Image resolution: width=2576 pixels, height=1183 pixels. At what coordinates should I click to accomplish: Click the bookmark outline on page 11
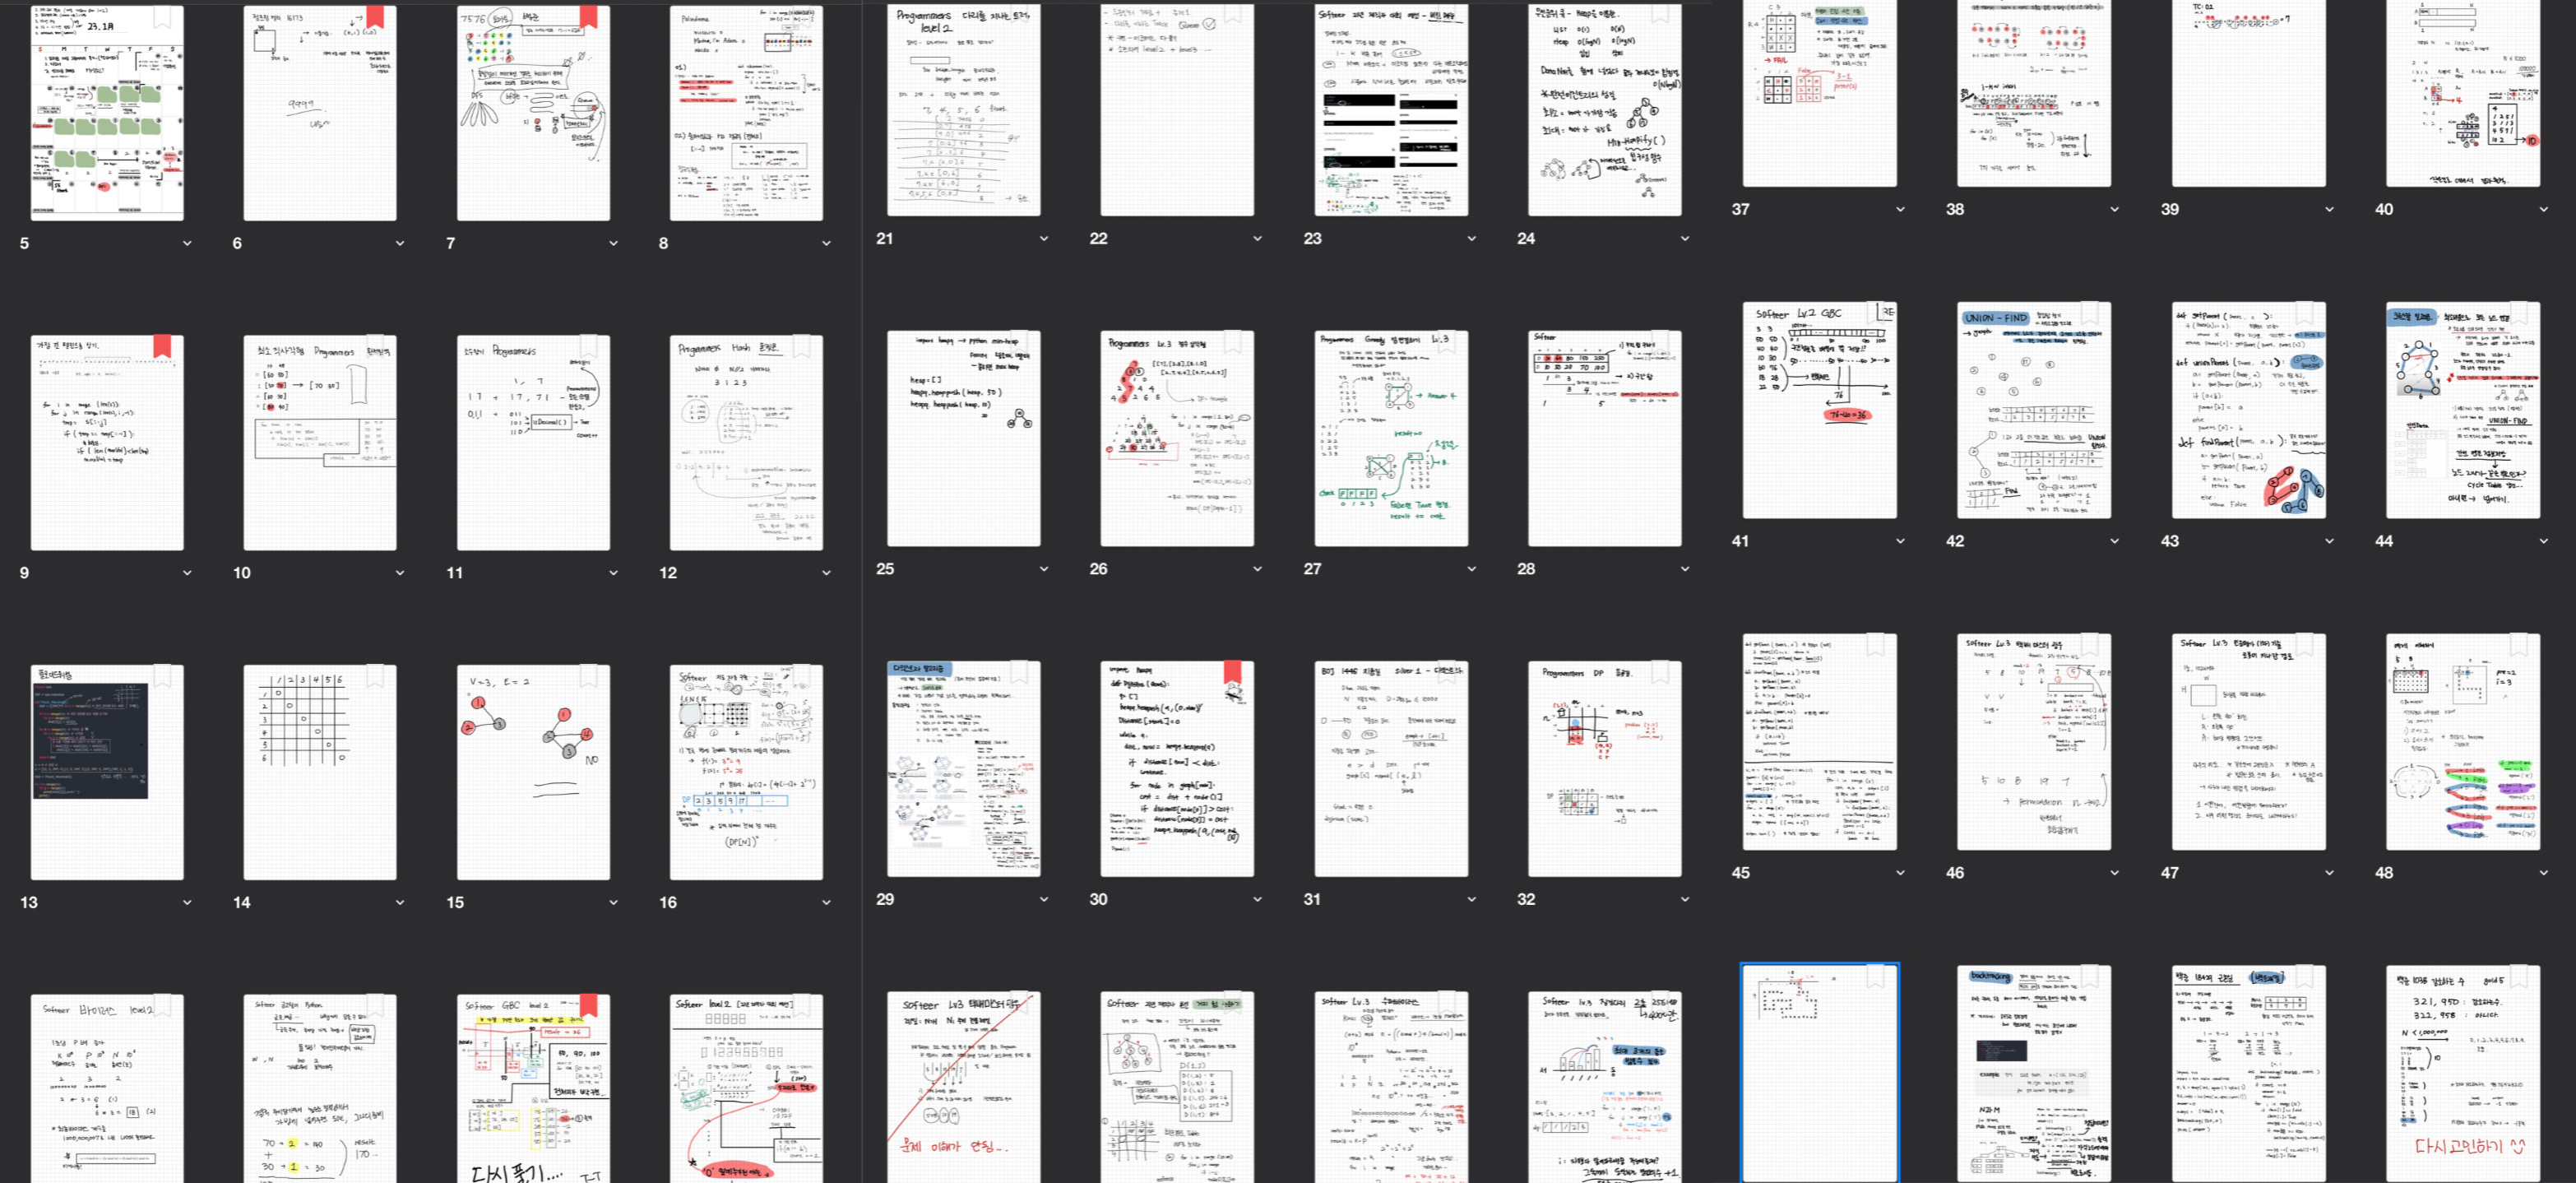click(589, 347)
